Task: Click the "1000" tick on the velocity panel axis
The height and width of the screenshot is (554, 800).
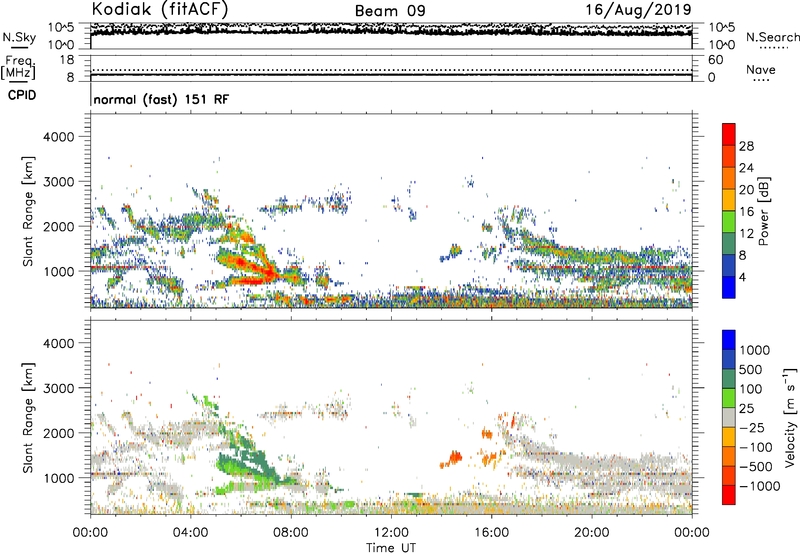Action: click(58, 478)
